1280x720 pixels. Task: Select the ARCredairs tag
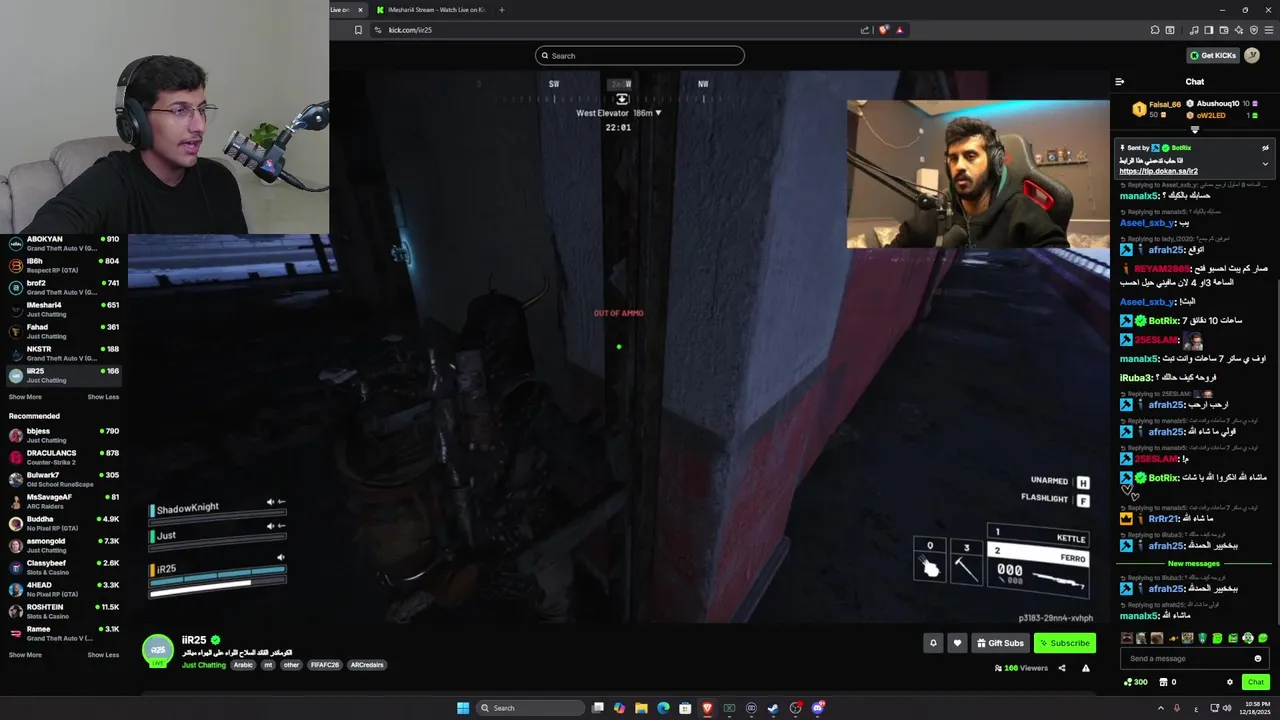[367, 665]
